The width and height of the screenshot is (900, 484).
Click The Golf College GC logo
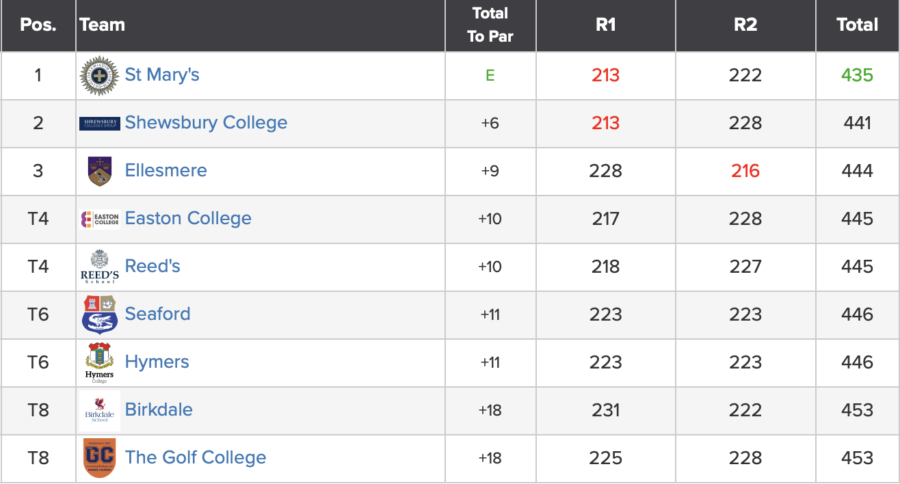pyautogui.click(x=99, y=457)
